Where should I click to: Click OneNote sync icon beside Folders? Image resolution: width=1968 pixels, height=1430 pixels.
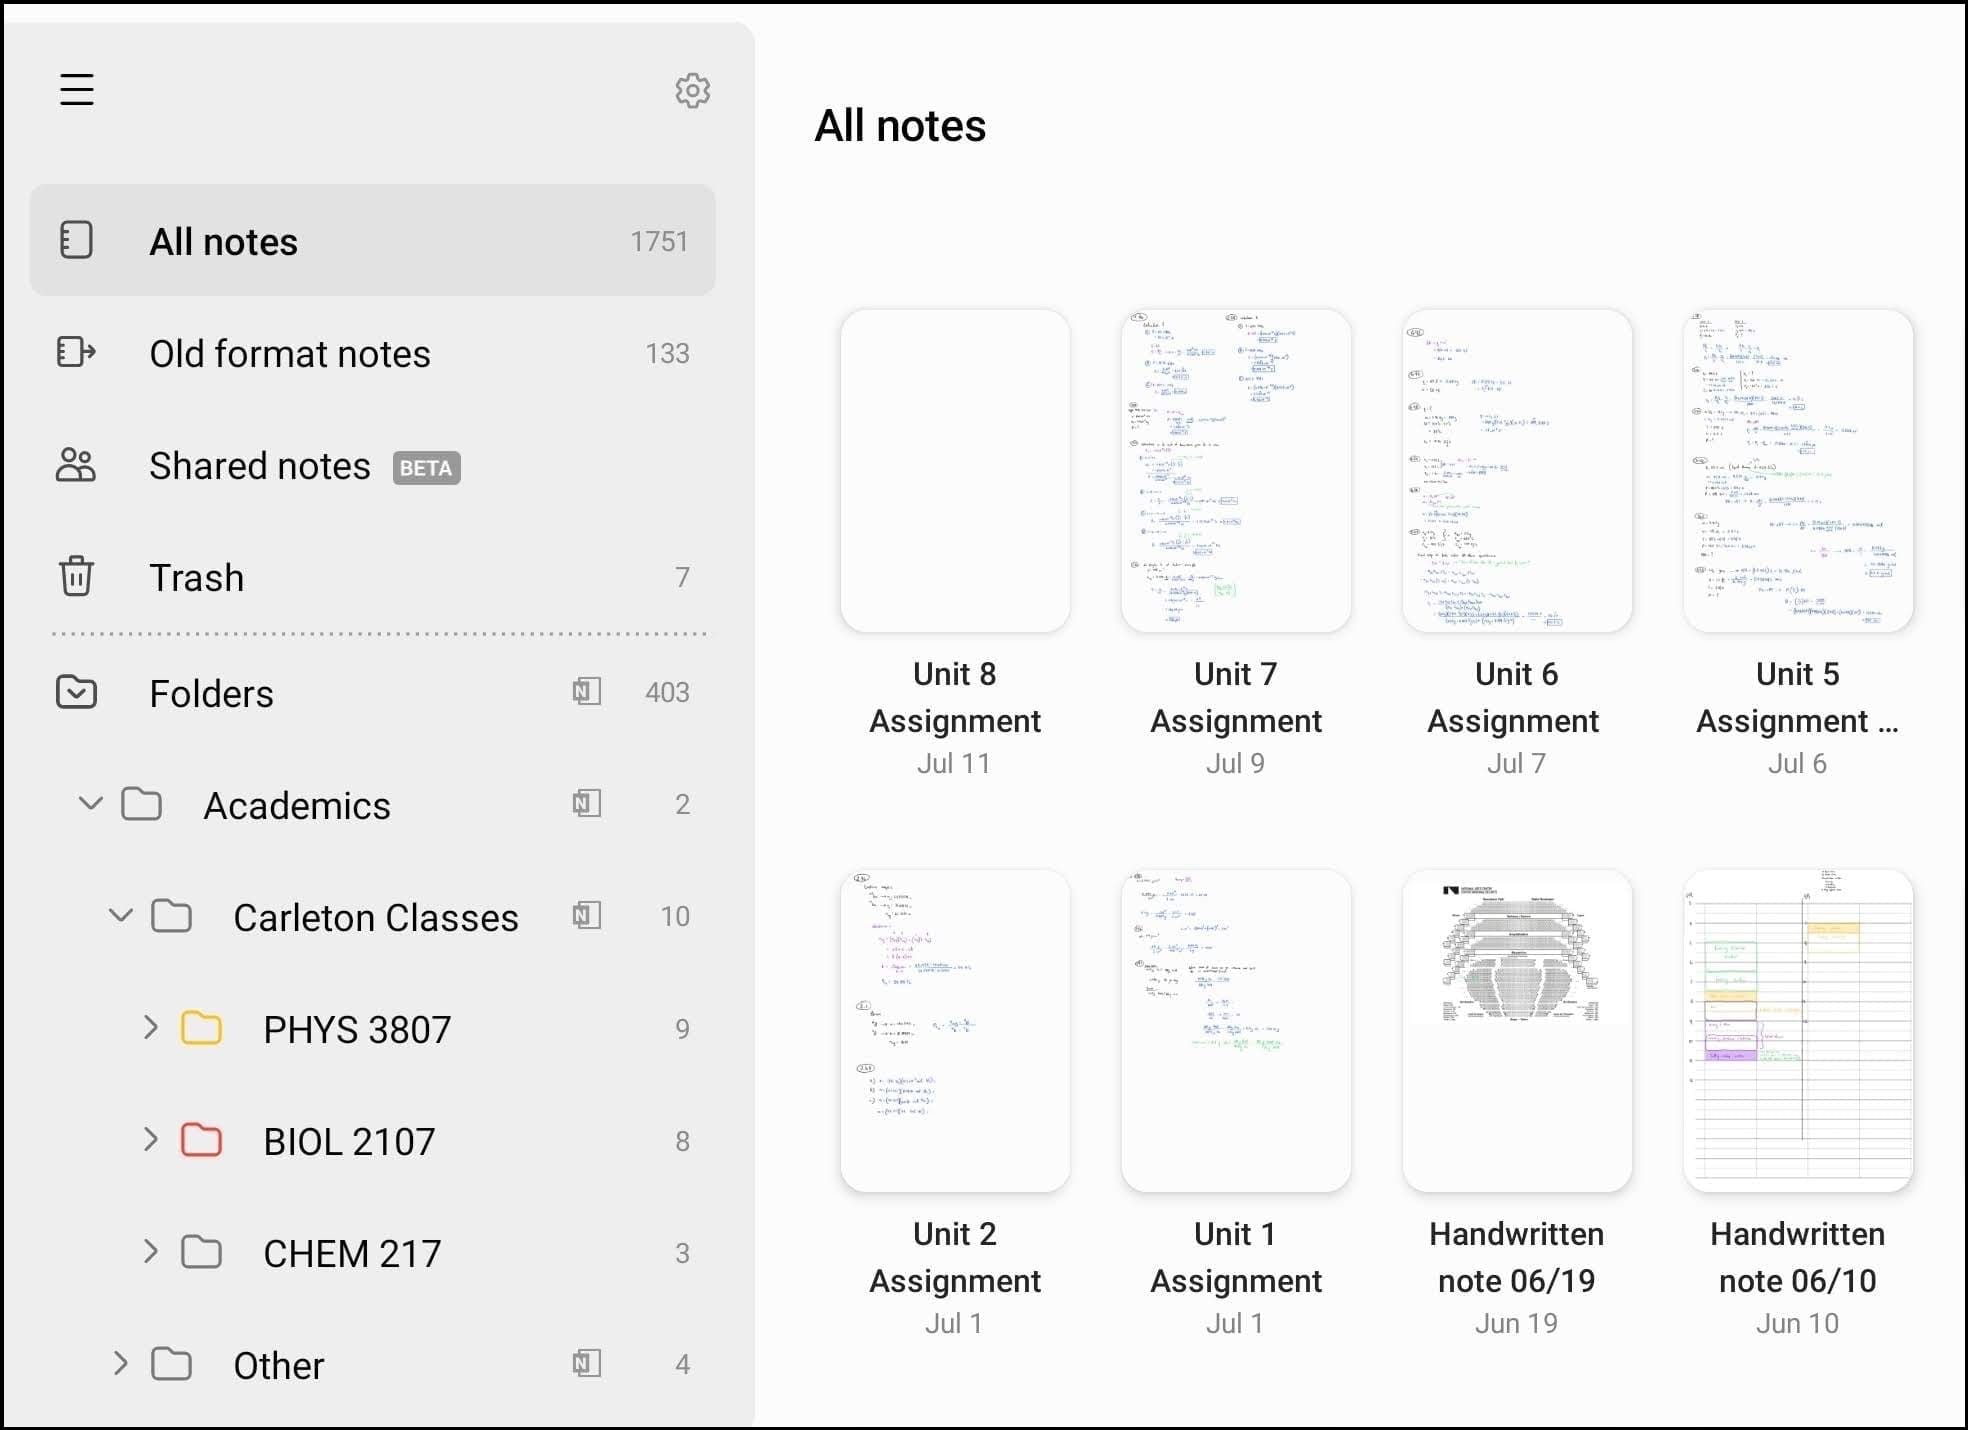click(x=586, y=692)
